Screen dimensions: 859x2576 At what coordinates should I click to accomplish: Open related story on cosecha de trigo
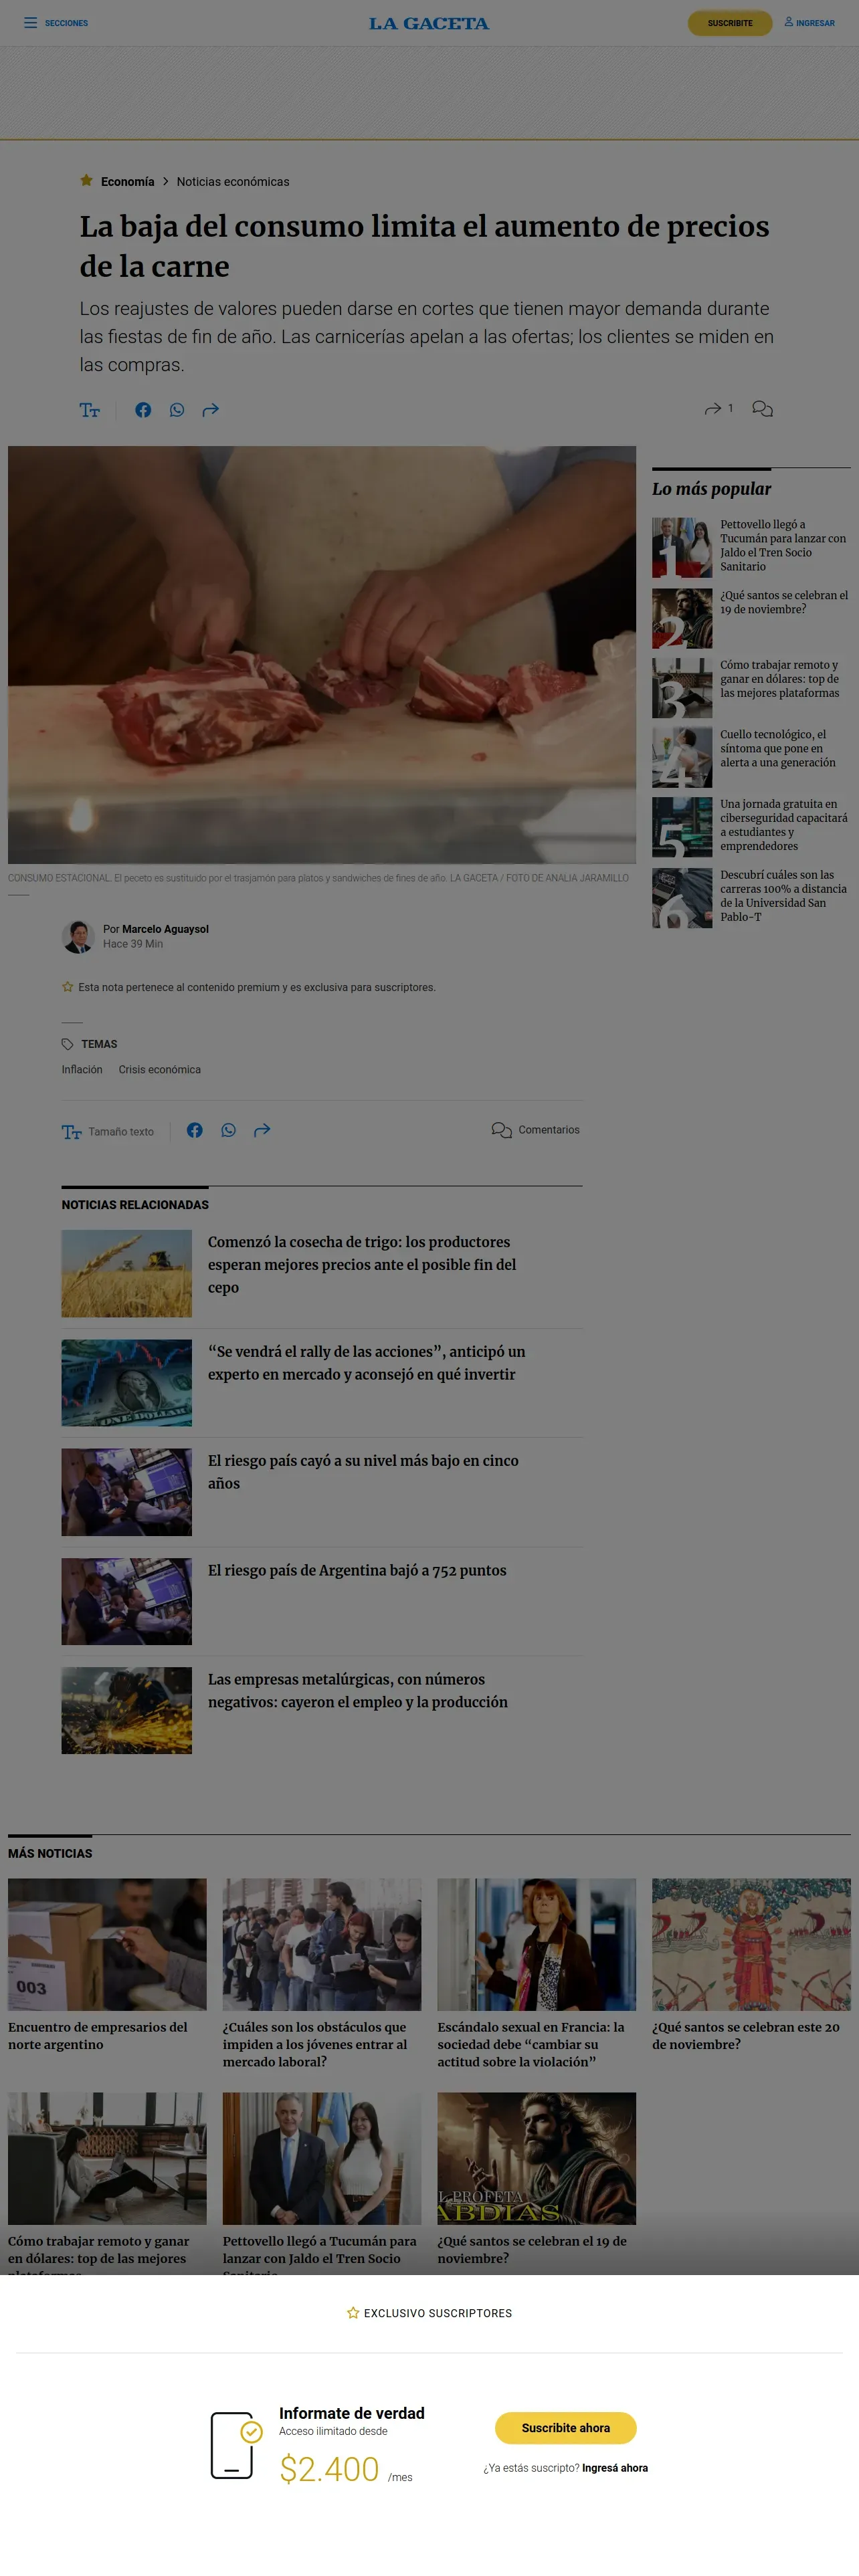coord(362,1265)
